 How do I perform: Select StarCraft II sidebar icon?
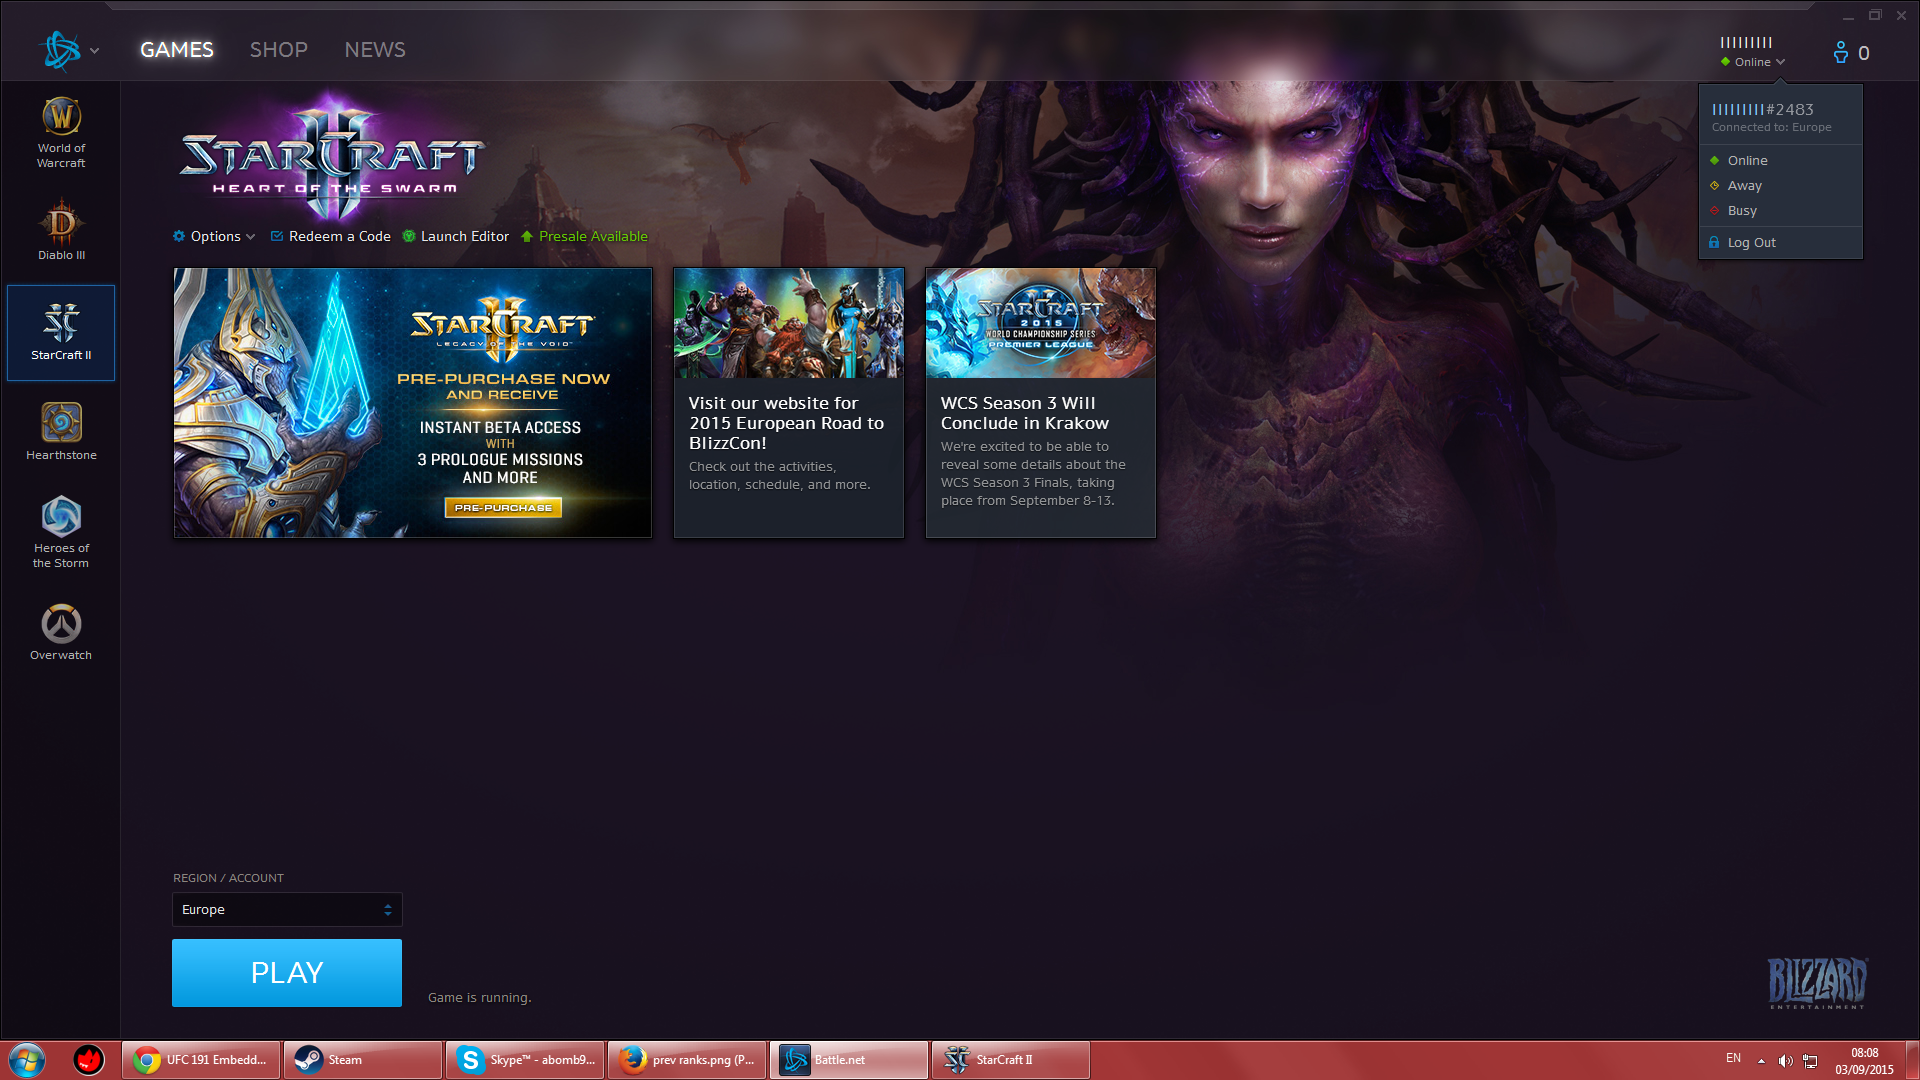click(61, 332)
